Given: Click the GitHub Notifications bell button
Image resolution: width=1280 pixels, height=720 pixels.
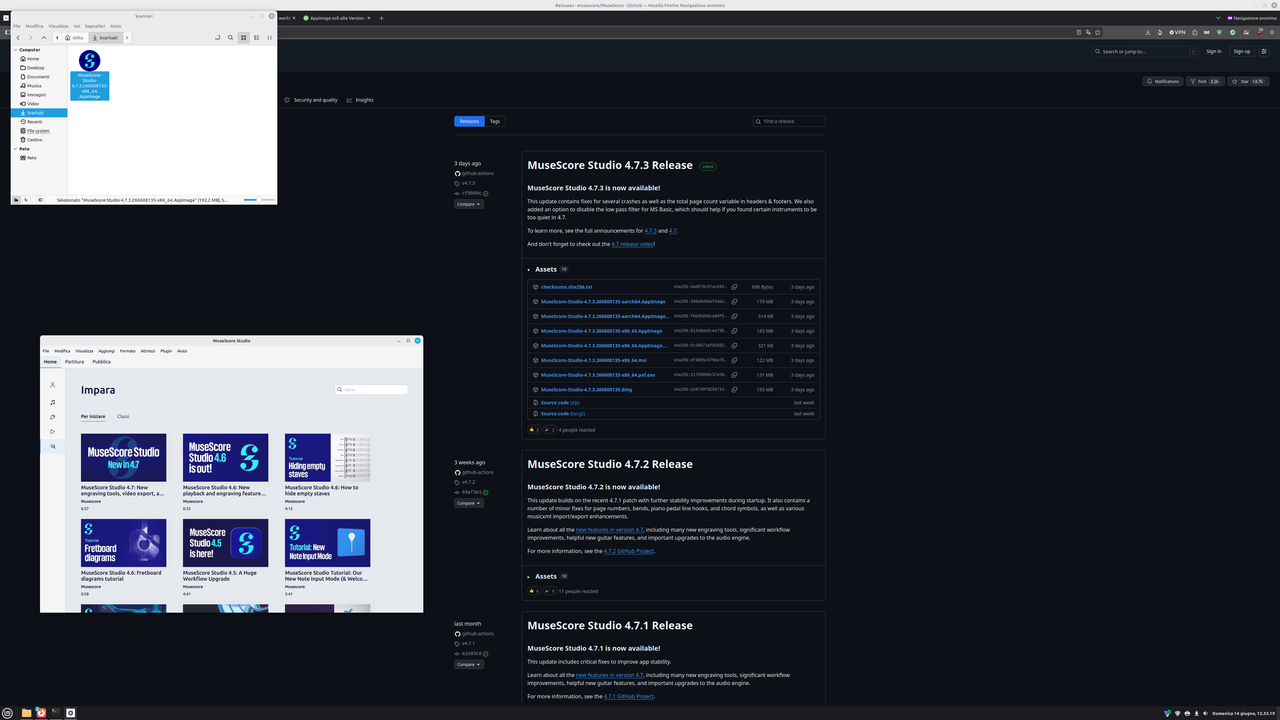Looking at the screenshot, I should pyautogui.click(x=1163, y=81).
